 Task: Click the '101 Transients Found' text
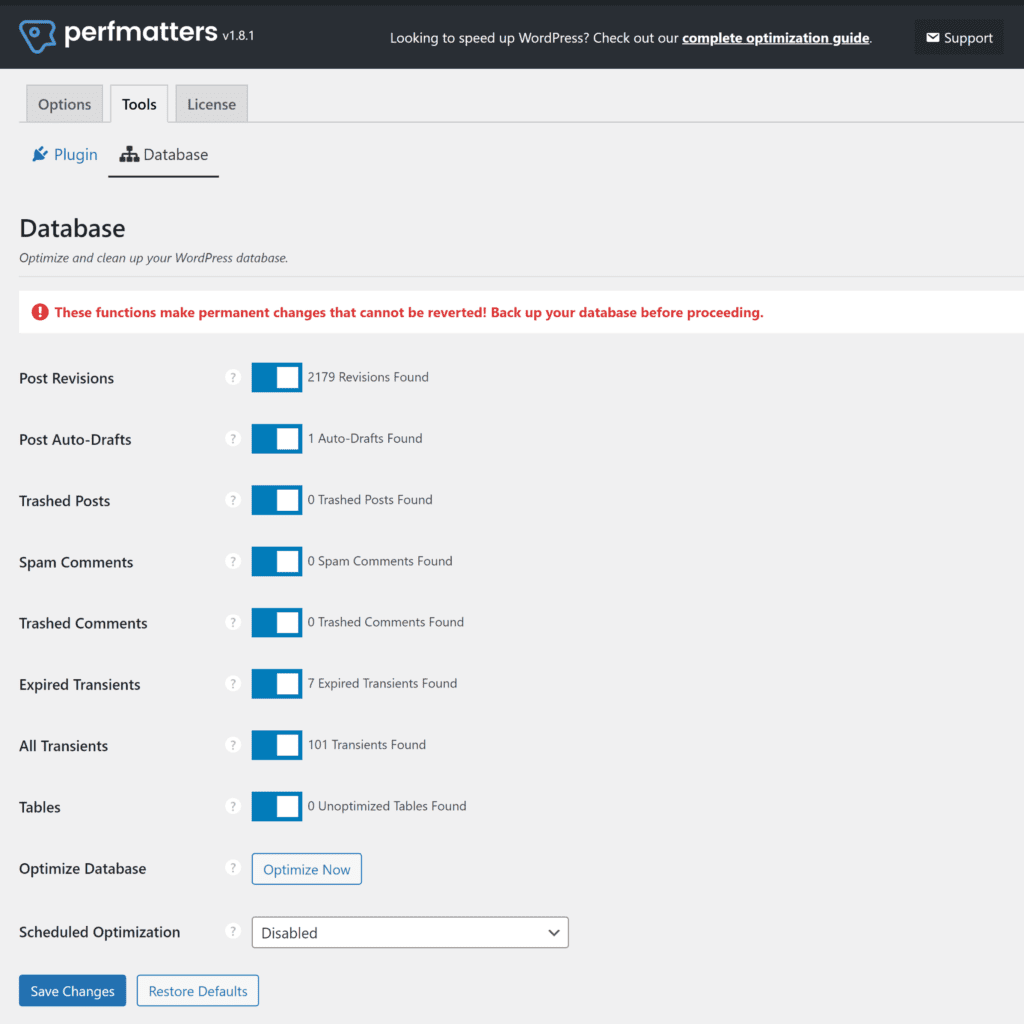[367, 744]
